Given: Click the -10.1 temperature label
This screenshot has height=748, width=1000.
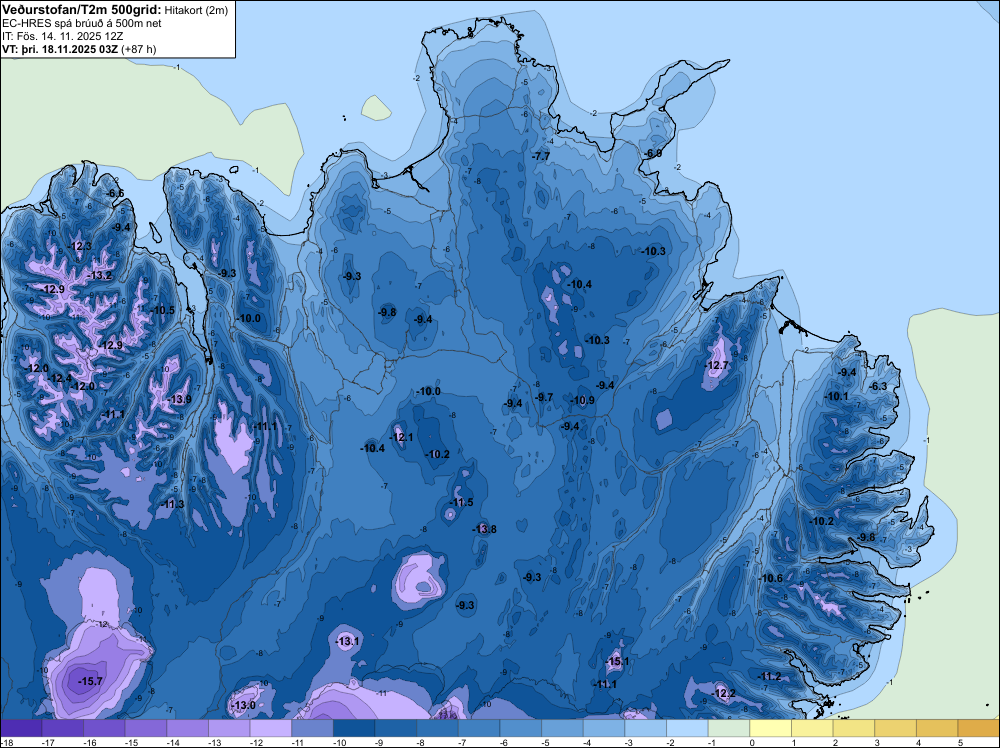Looking at the screenshot, I should tap(837, 397).
